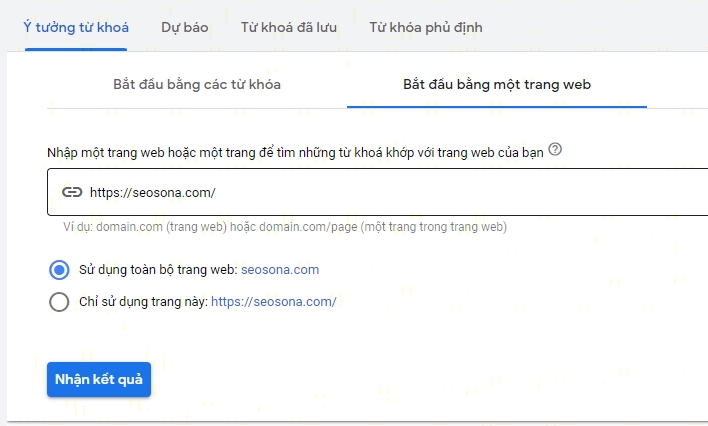Open the https://seosona.com/ single-page link
The image size is (708, 426).
[x=273, y=301]
